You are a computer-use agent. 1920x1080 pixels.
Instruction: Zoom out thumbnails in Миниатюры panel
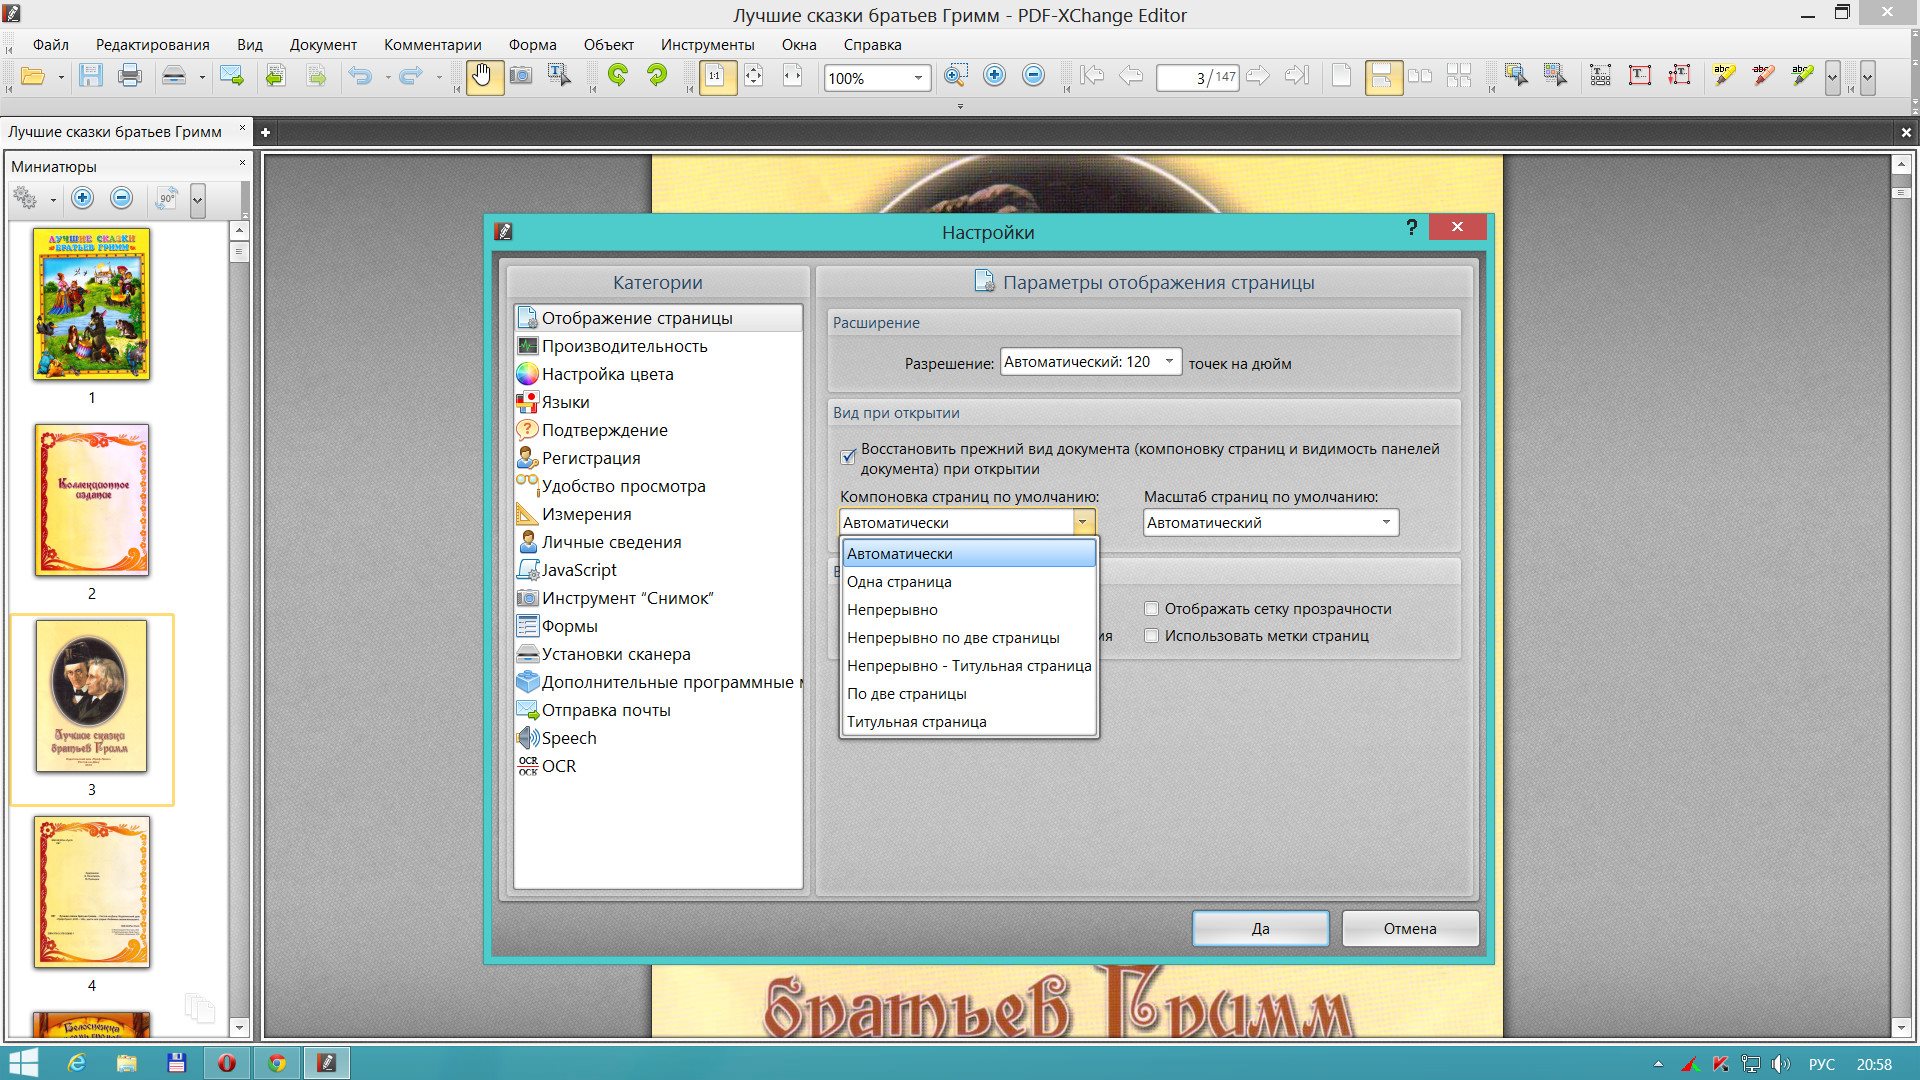(x=122, y=199)
